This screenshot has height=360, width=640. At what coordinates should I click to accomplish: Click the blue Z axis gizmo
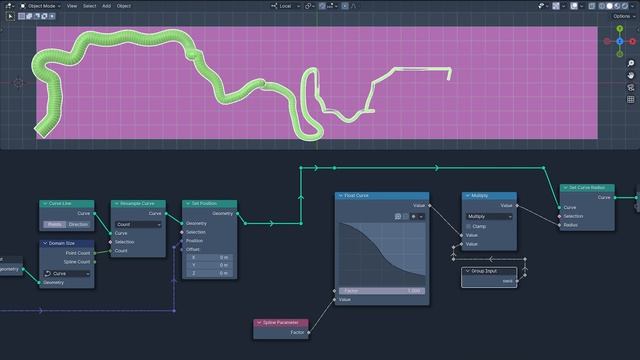(620, 41)
